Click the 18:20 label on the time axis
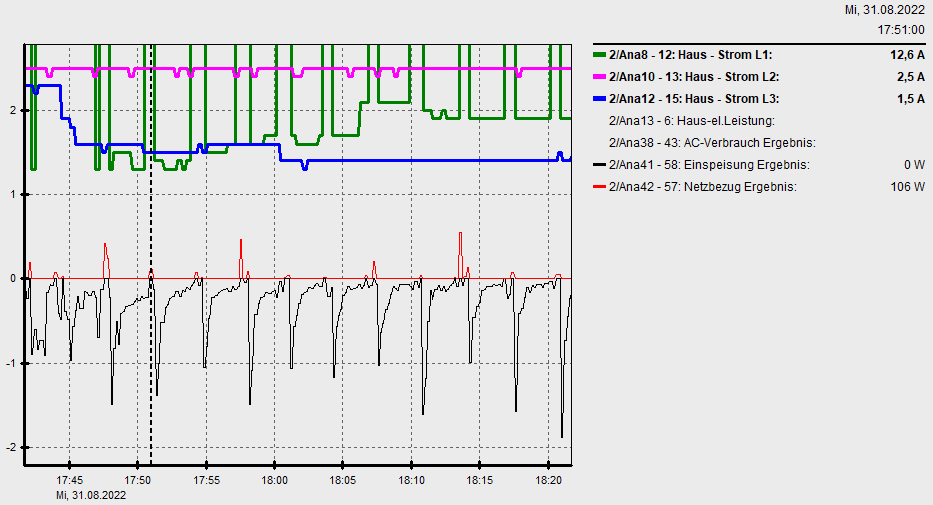 [x=548, y=480]
